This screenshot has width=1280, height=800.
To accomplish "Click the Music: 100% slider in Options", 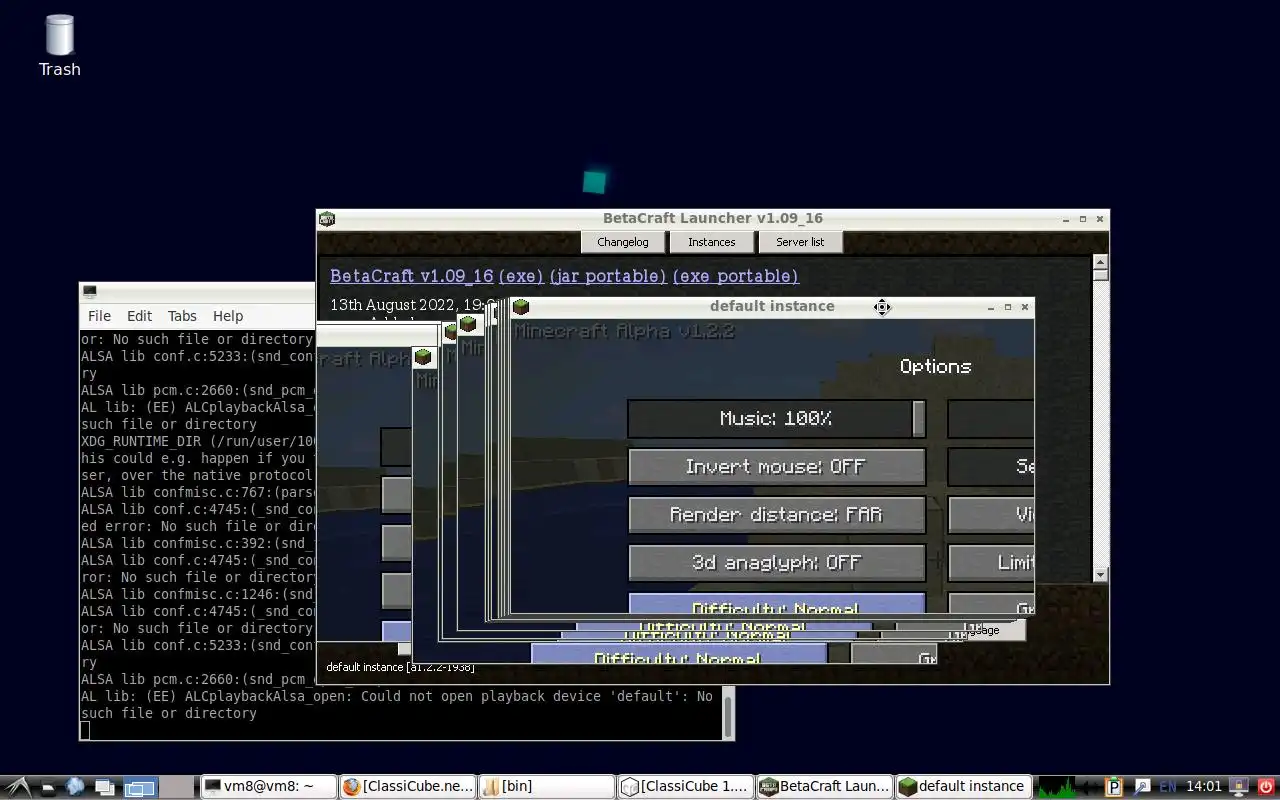I will tap(777, 419).
